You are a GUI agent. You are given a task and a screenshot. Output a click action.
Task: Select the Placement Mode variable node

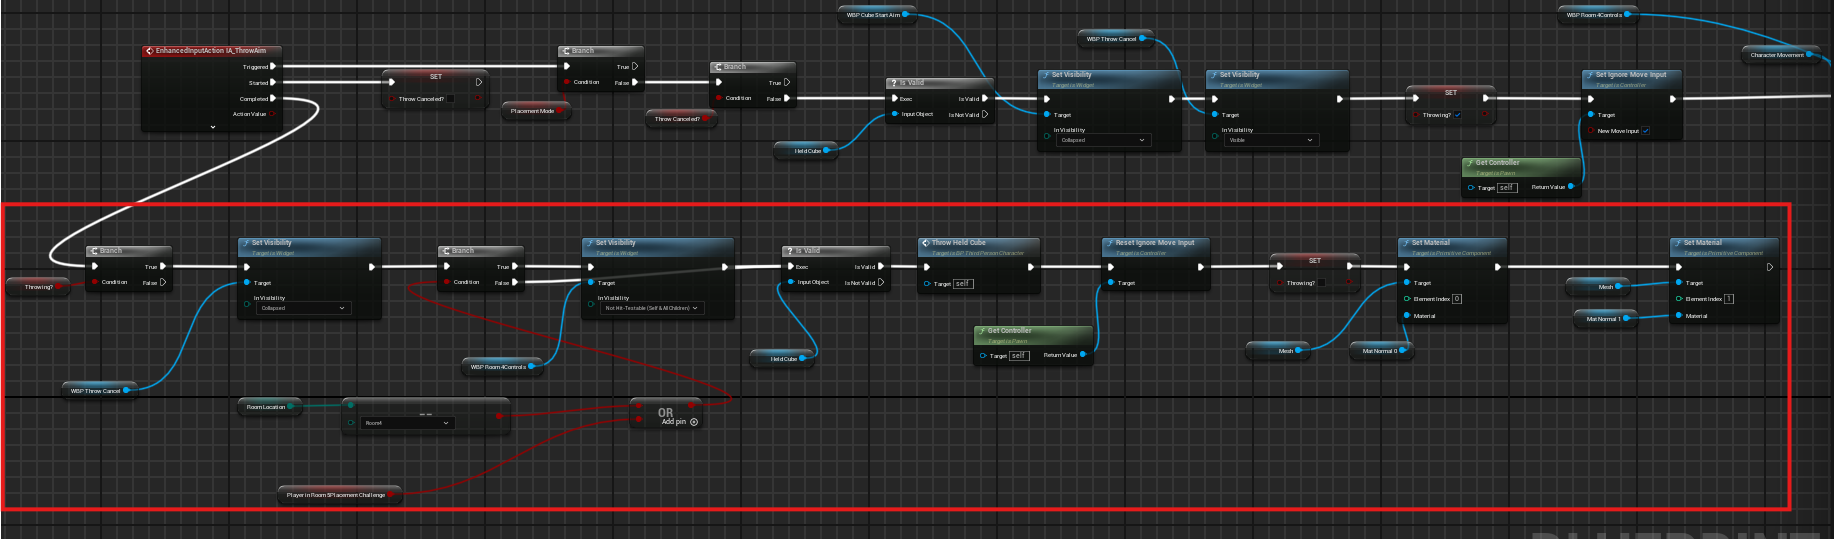pyautogui.click(x=536, y=111)
